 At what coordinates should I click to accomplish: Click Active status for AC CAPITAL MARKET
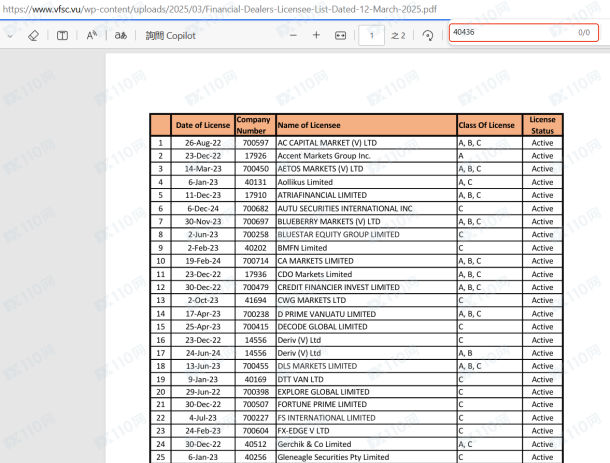pos(542,143)
